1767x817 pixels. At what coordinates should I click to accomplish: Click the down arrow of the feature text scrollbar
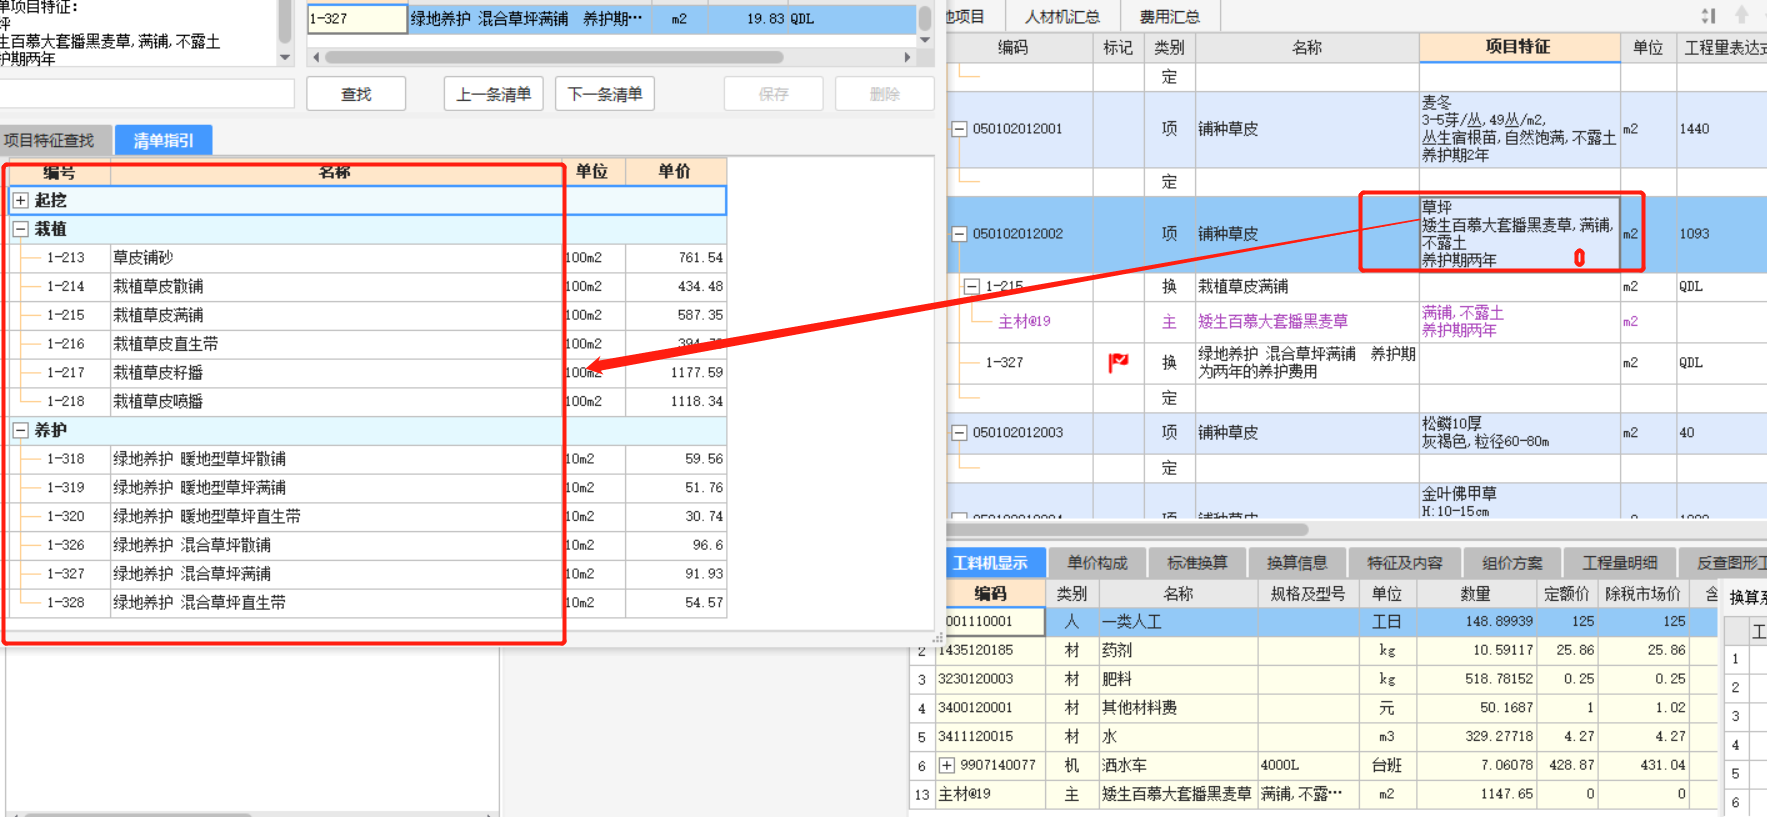coord(285,57)
